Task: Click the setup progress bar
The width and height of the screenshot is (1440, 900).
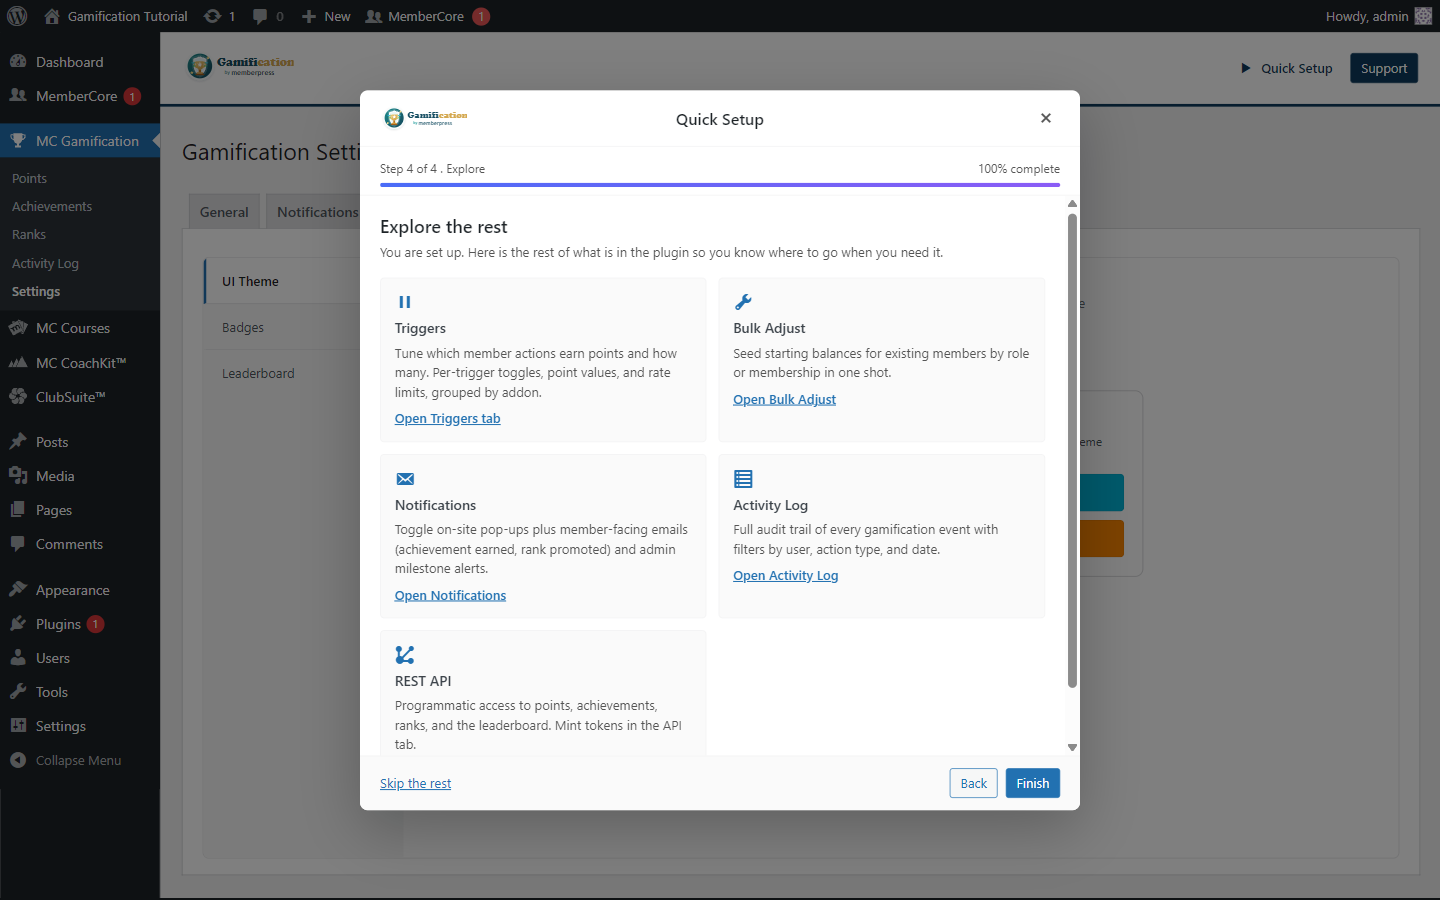Action: click(720, 185)
